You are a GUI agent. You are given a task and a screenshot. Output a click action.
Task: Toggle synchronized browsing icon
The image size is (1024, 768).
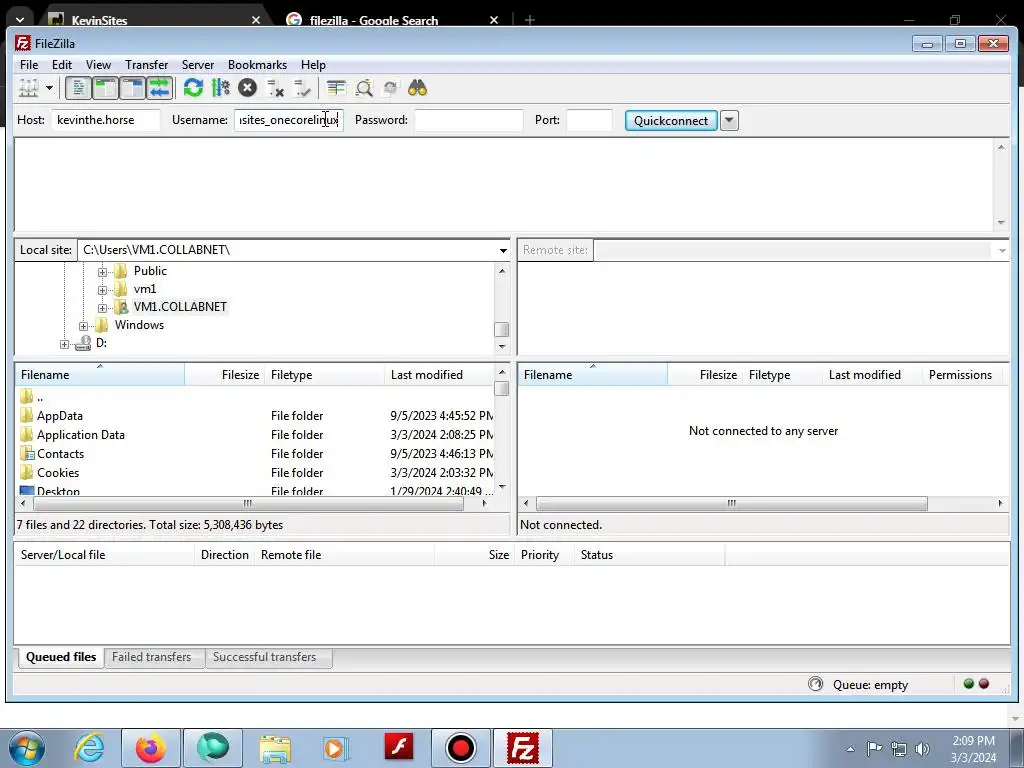[391, 88]
